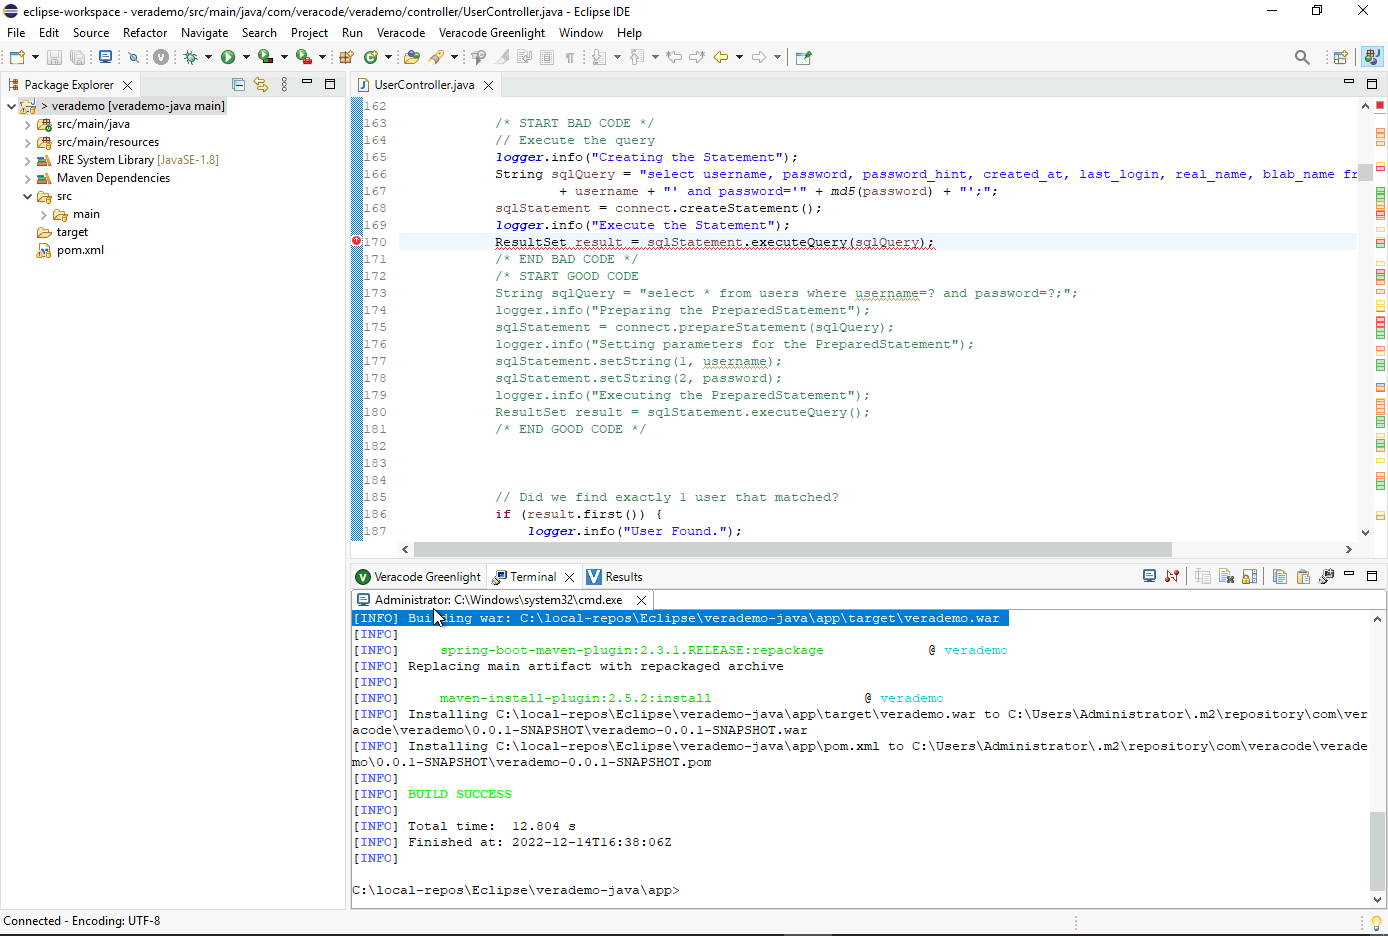Viewport: 1388px width, 936px height.
Task: Disconnect terminal connection icon
Action: pyautogui.click(x=1172, y=576)
